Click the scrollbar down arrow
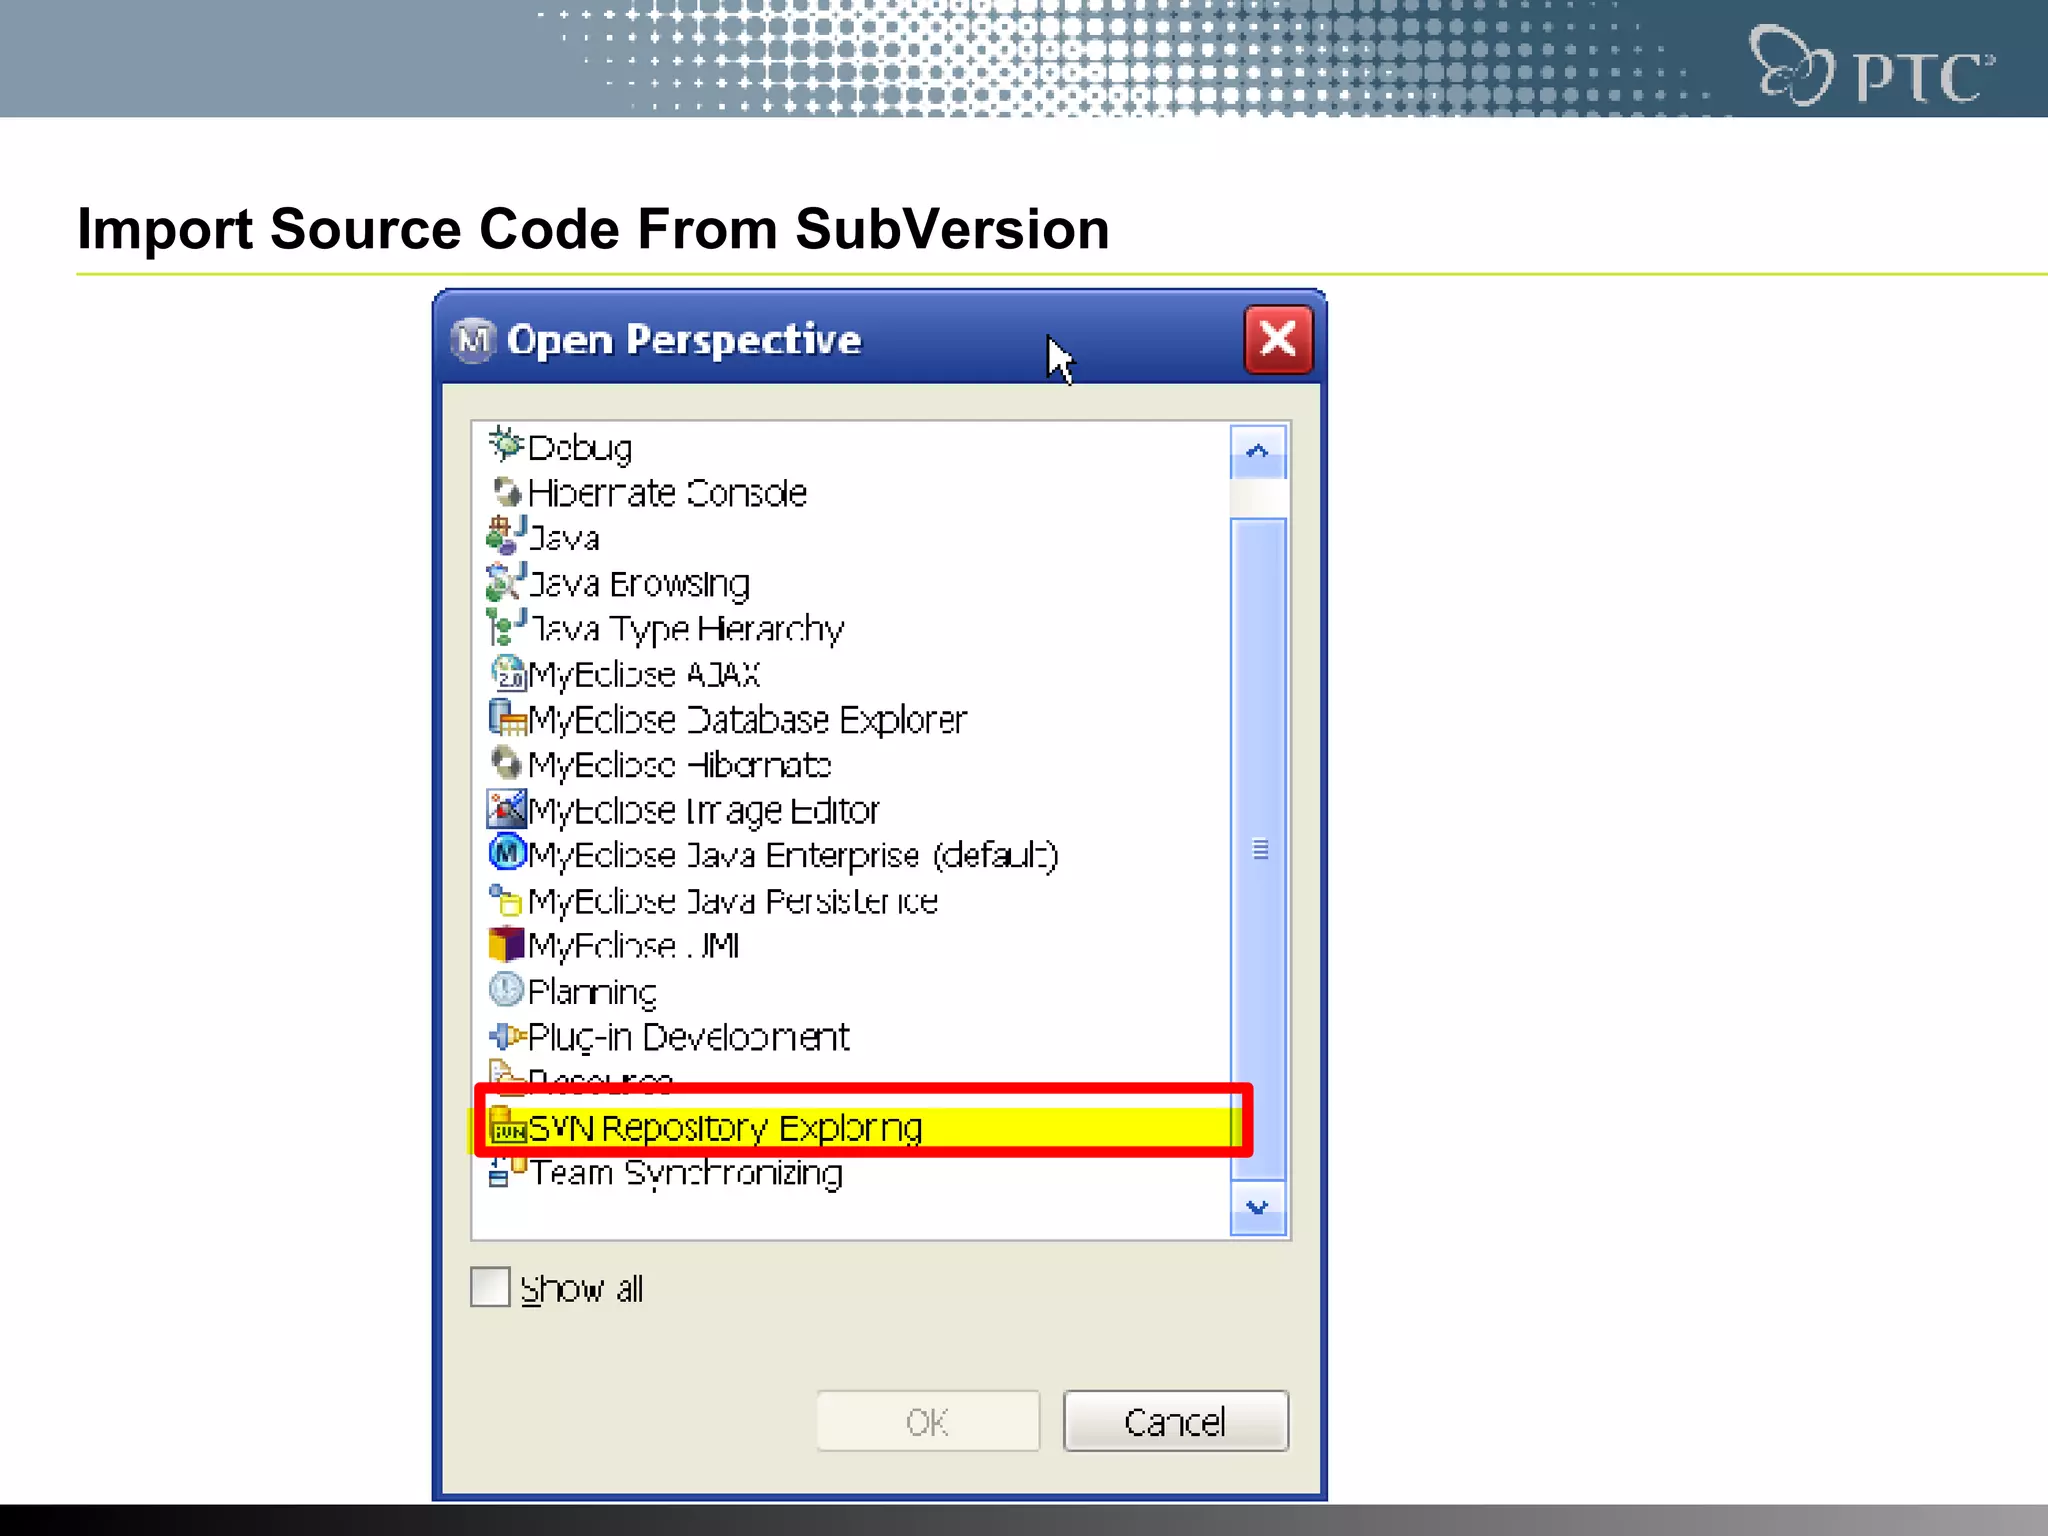This screenshot has width=2048, height=1536. coord(1258,1207)
